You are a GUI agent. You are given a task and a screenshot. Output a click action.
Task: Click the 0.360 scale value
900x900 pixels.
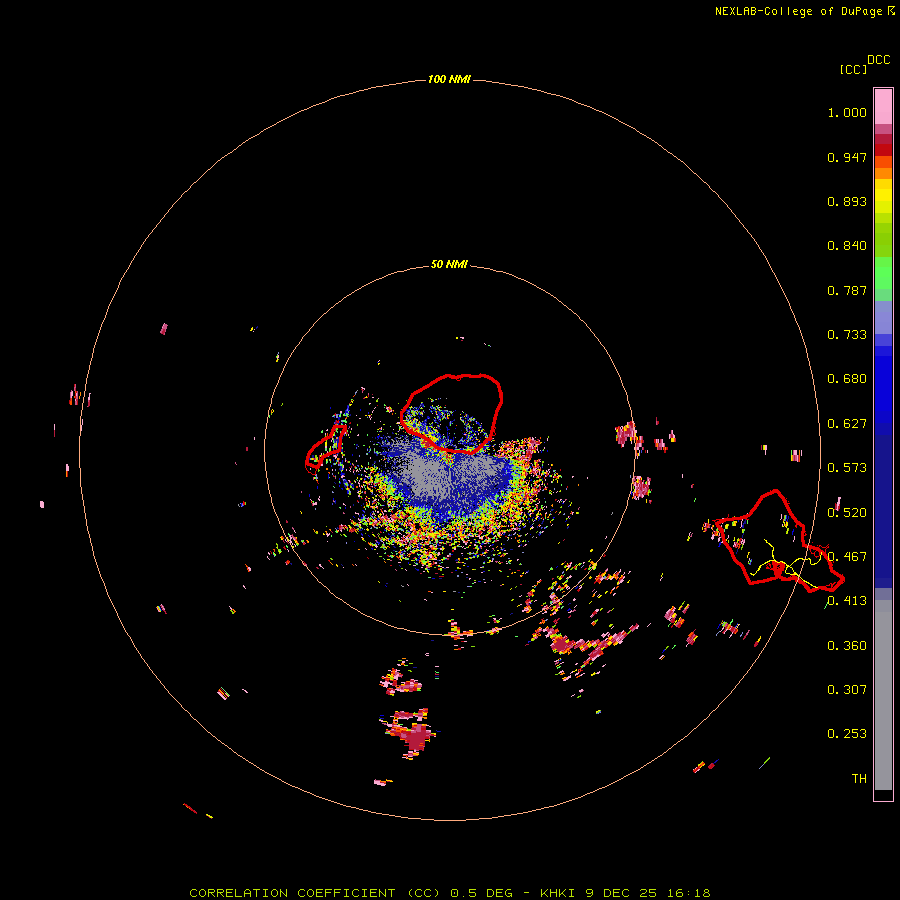click(x=847, y=646)
